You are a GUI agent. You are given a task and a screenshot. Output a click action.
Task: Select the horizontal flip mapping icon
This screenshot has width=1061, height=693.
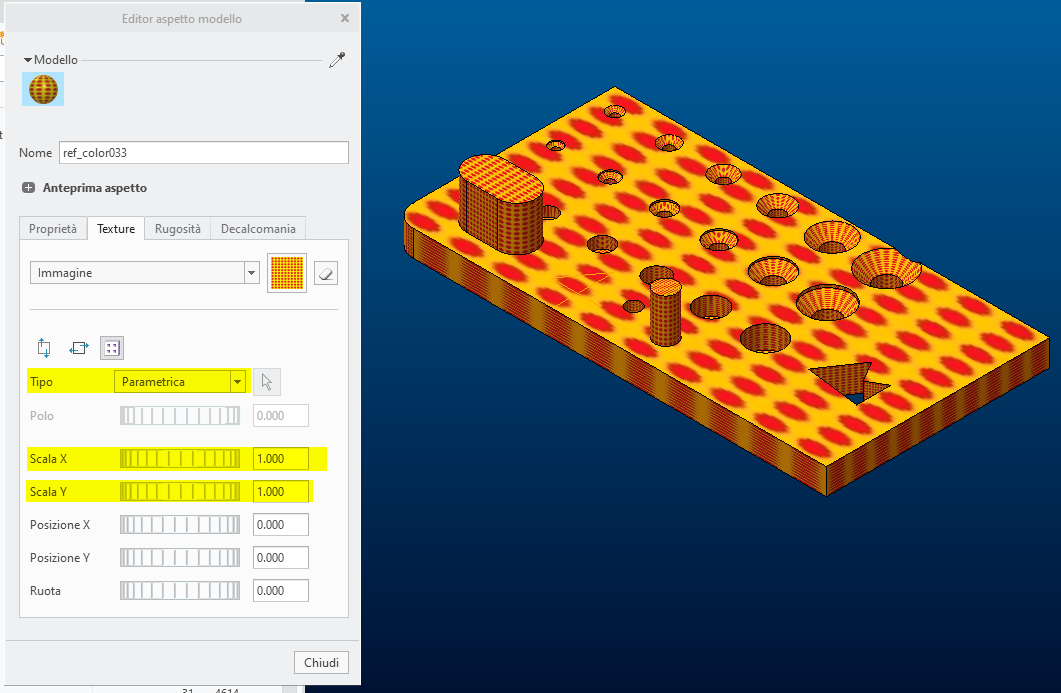click(x=78, y=347)
